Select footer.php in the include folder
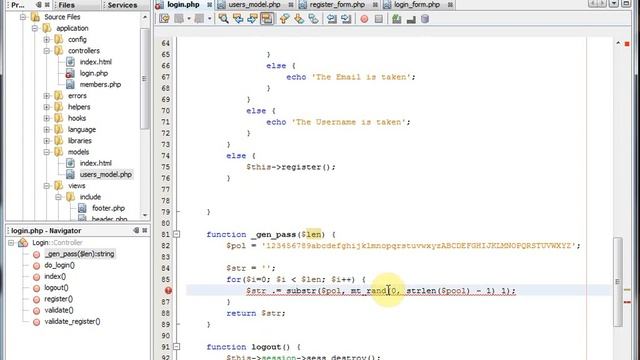Viewport: 640px width, 360px height. click(x=108, y=208)
